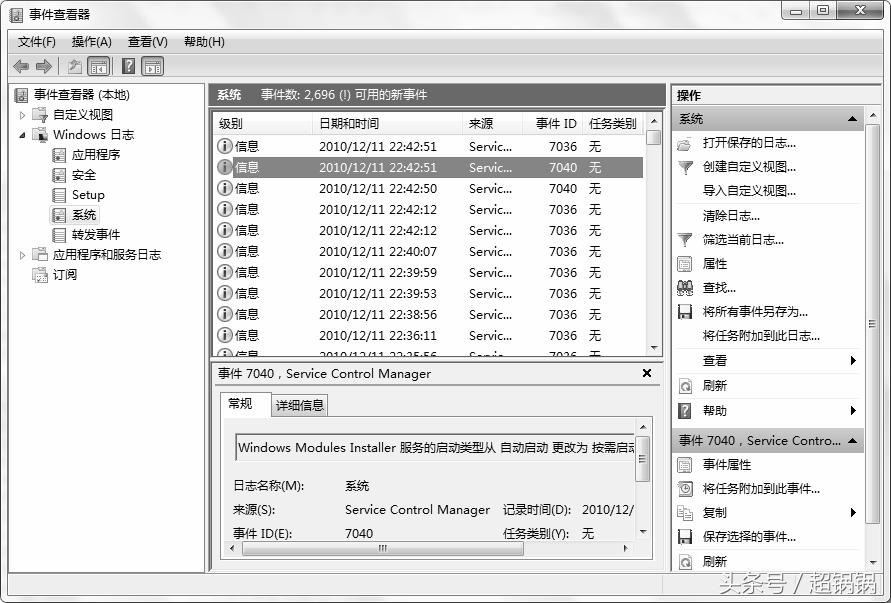891x603 pixels.
Task: Open the 转发事件 log
Action: tap(92, 234)
